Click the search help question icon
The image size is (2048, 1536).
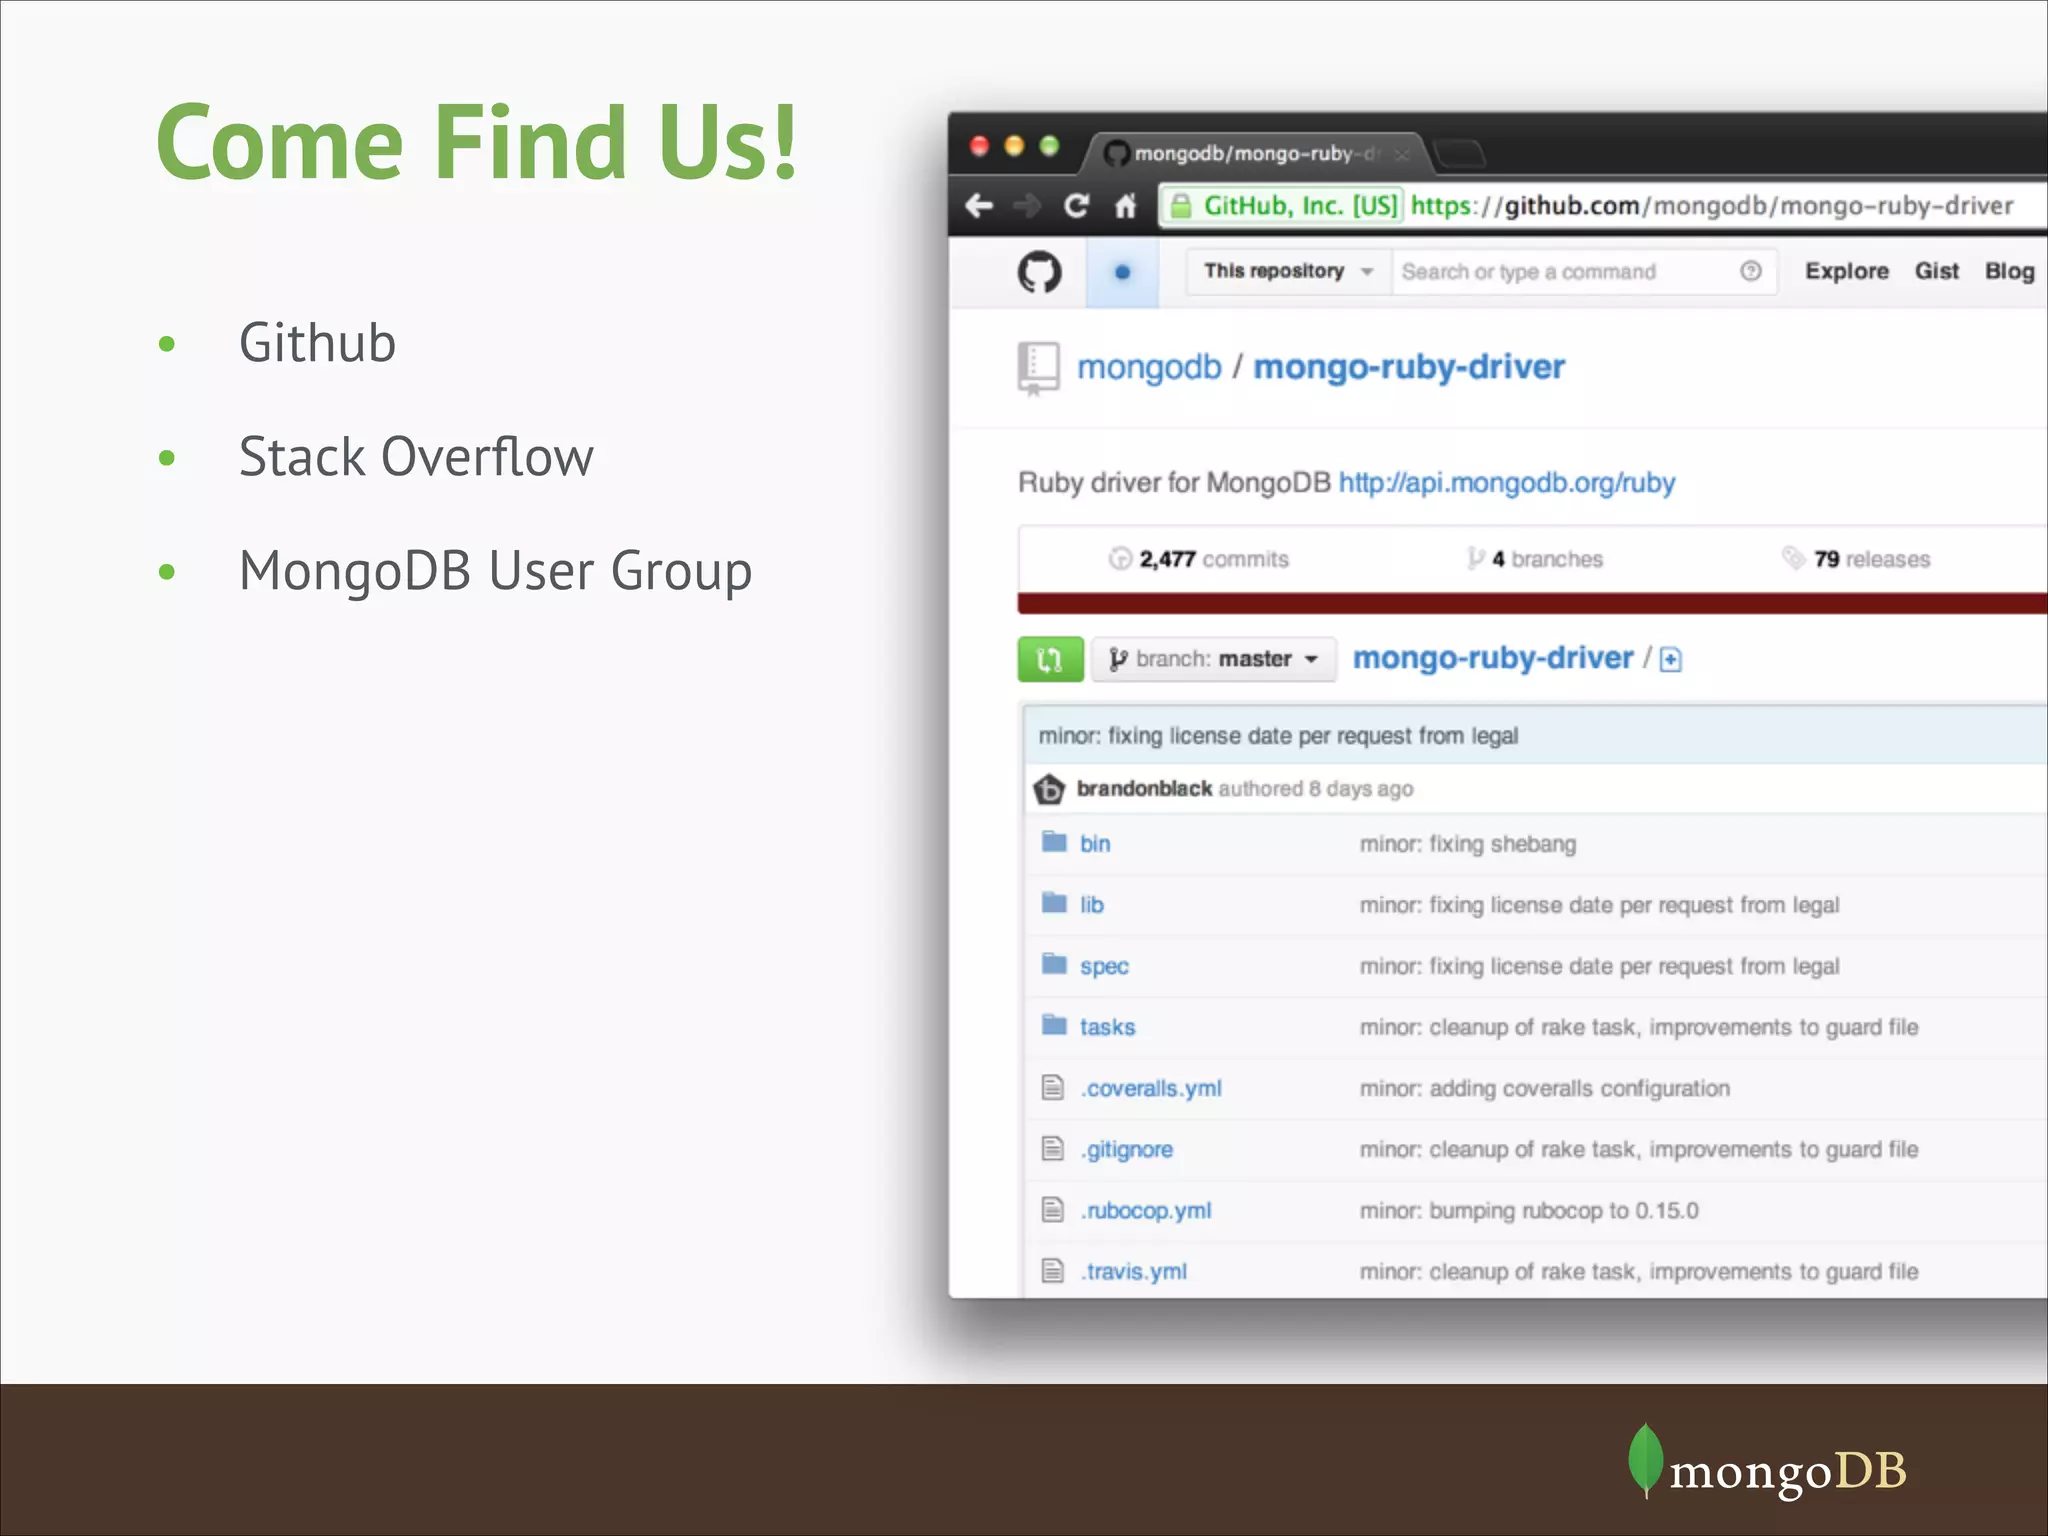1750,271
